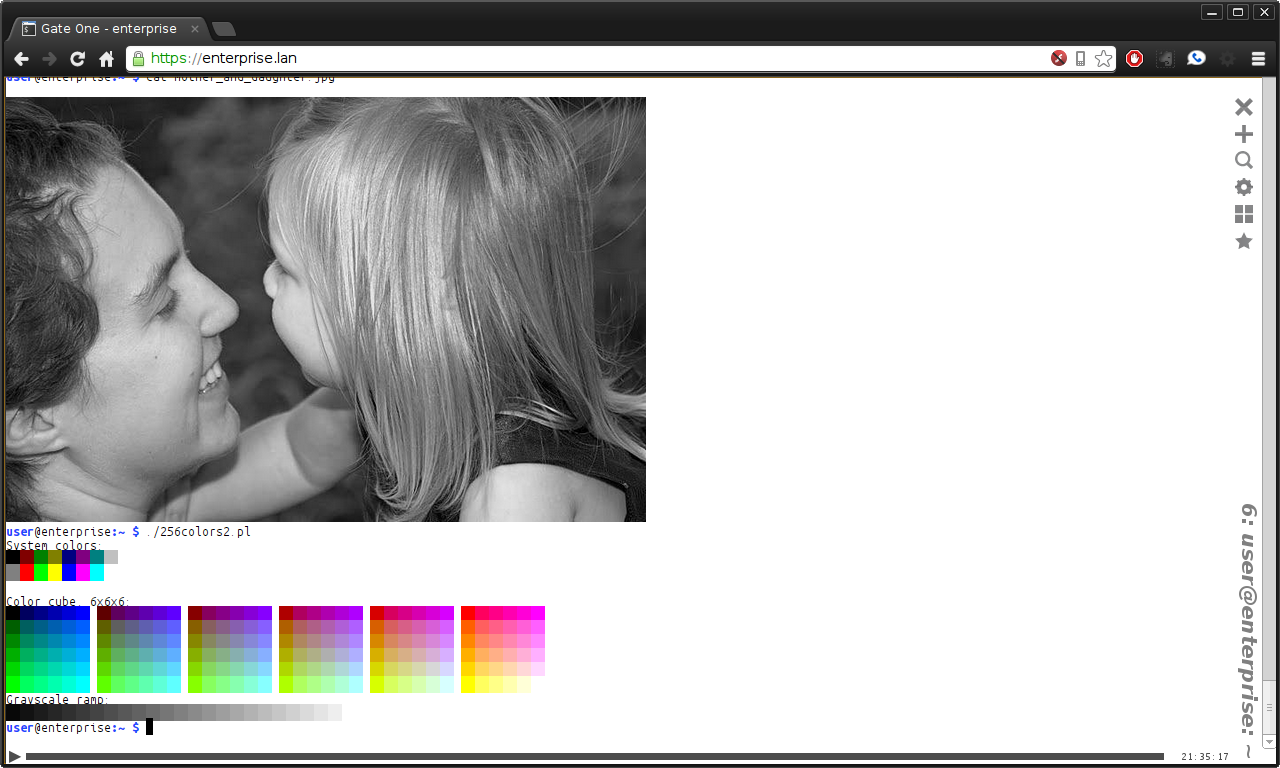Click the forward navigation arrow
The height and width of the screenshot is (768, 1280).
(x=49, y=58)
